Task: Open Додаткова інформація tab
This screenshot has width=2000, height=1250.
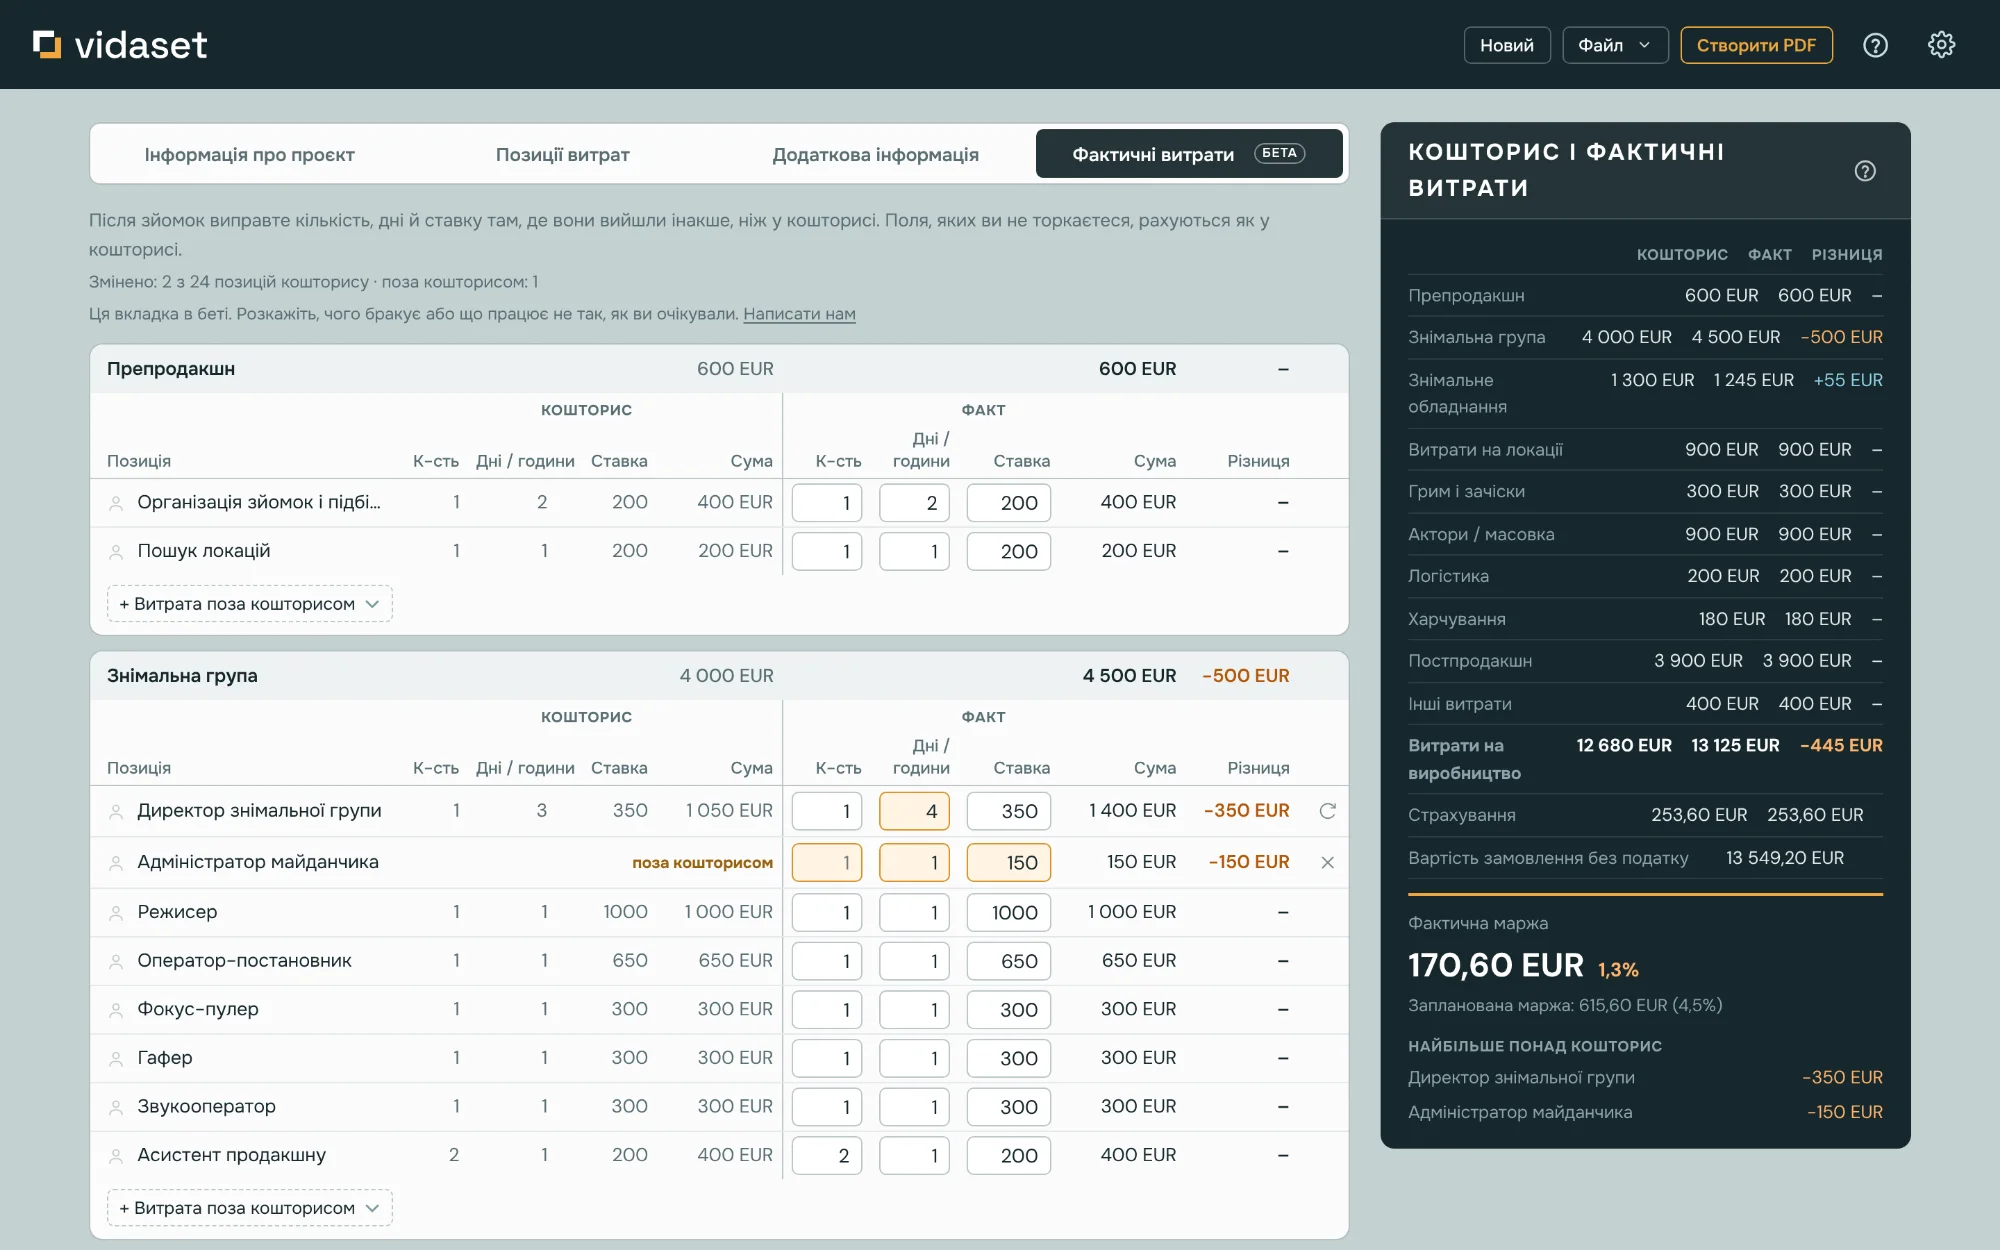Action: tap(876, 154)
